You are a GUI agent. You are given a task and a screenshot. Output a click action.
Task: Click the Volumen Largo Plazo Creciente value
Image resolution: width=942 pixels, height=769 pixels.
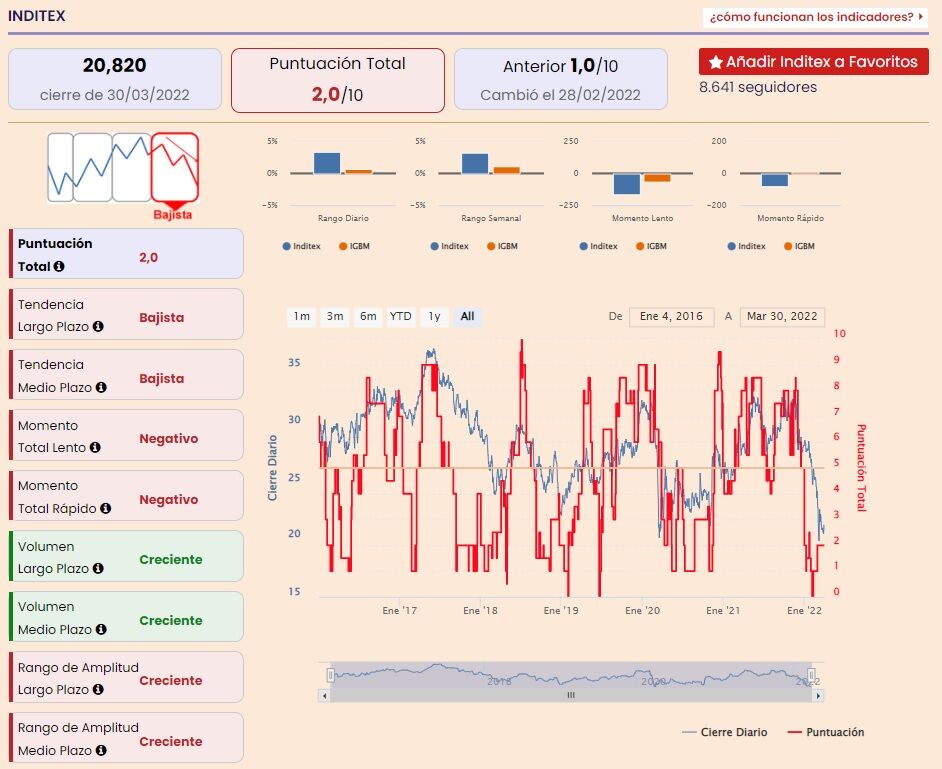(x=171, y=560)
